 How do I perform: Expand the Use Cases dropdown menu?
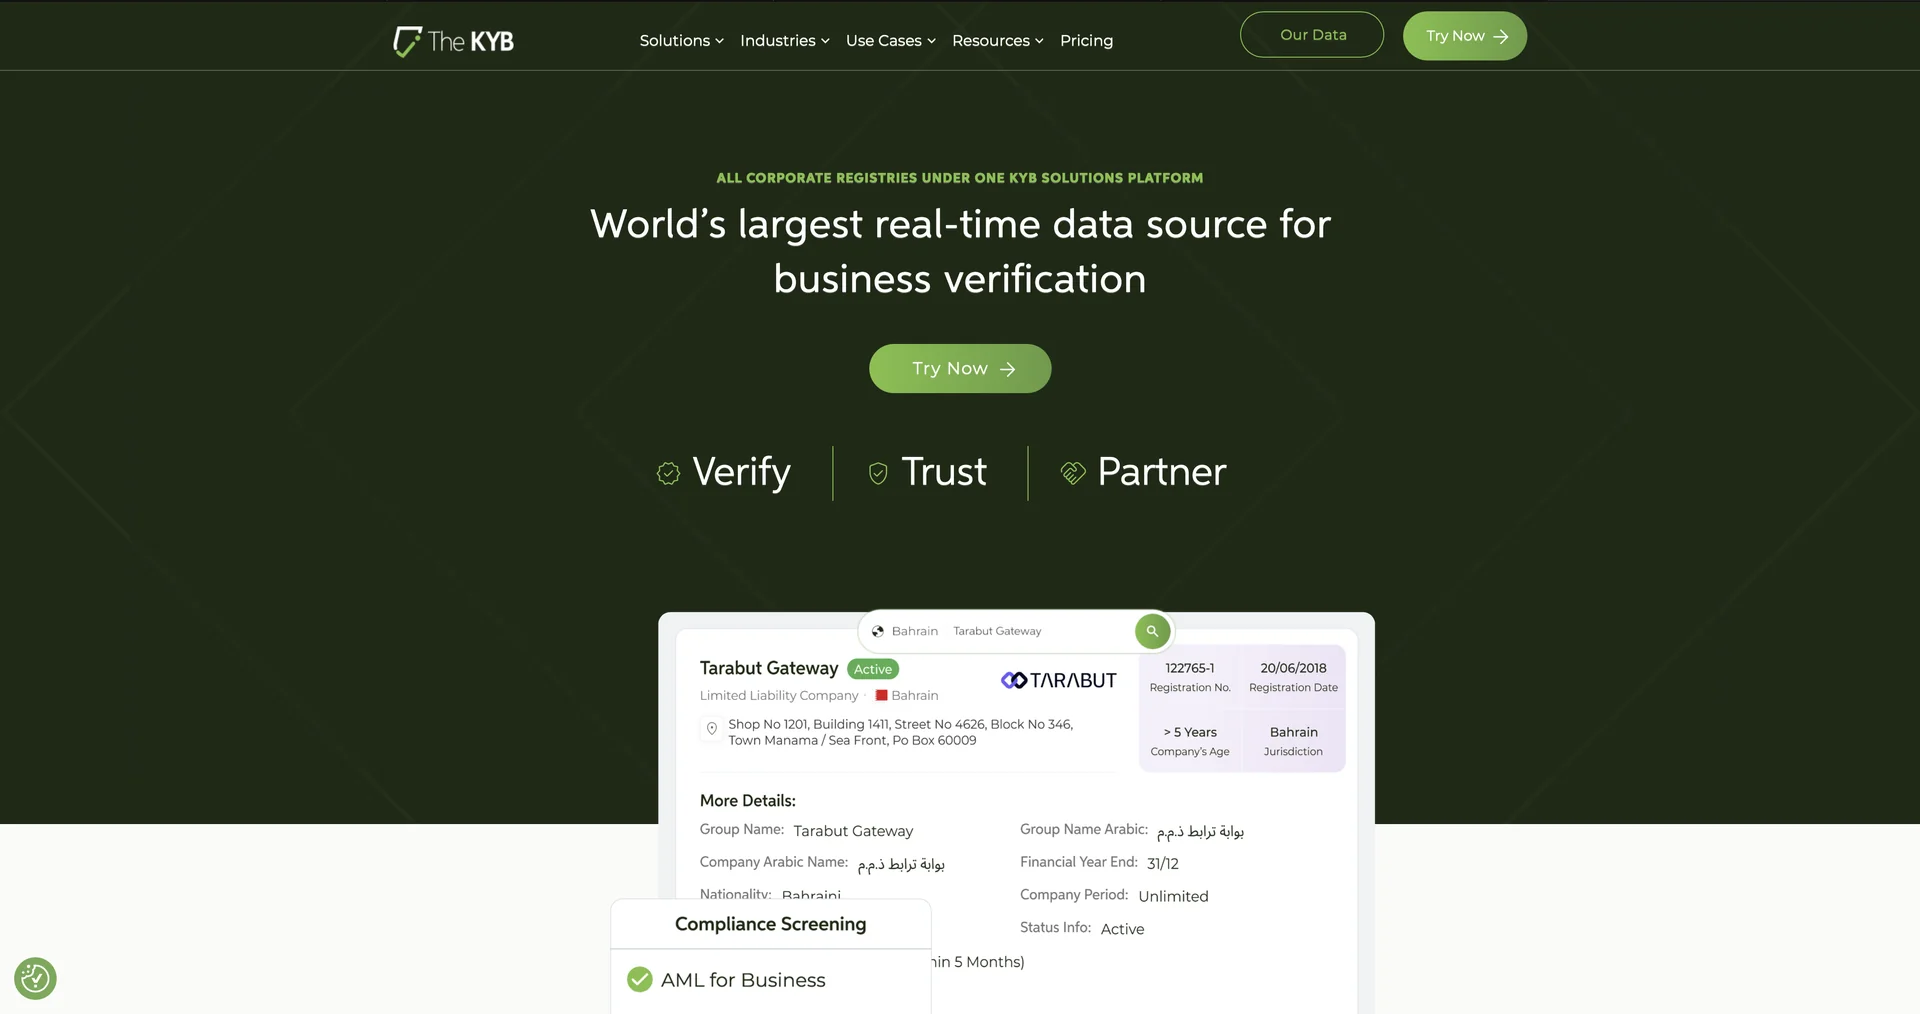891,41
